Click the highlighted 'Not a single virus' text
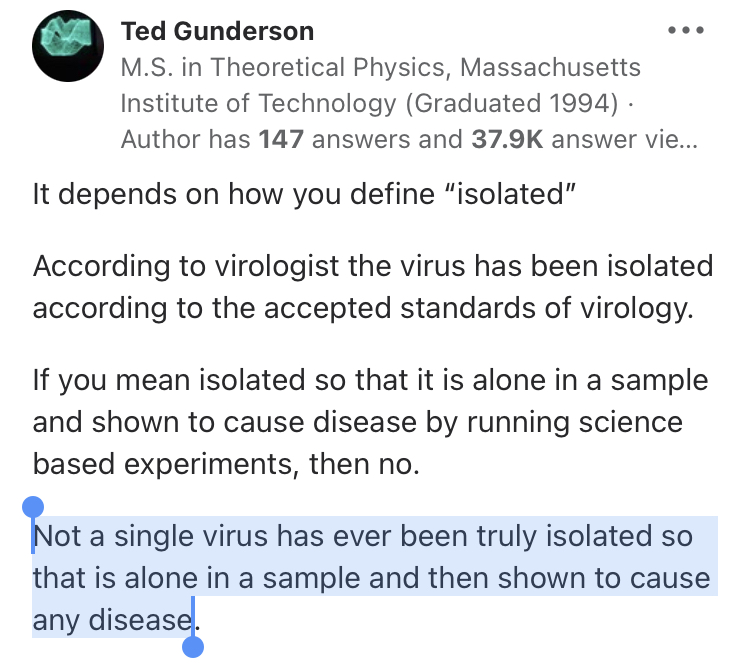The height and width of the screenshot is (670, 750). coord(150,536)
